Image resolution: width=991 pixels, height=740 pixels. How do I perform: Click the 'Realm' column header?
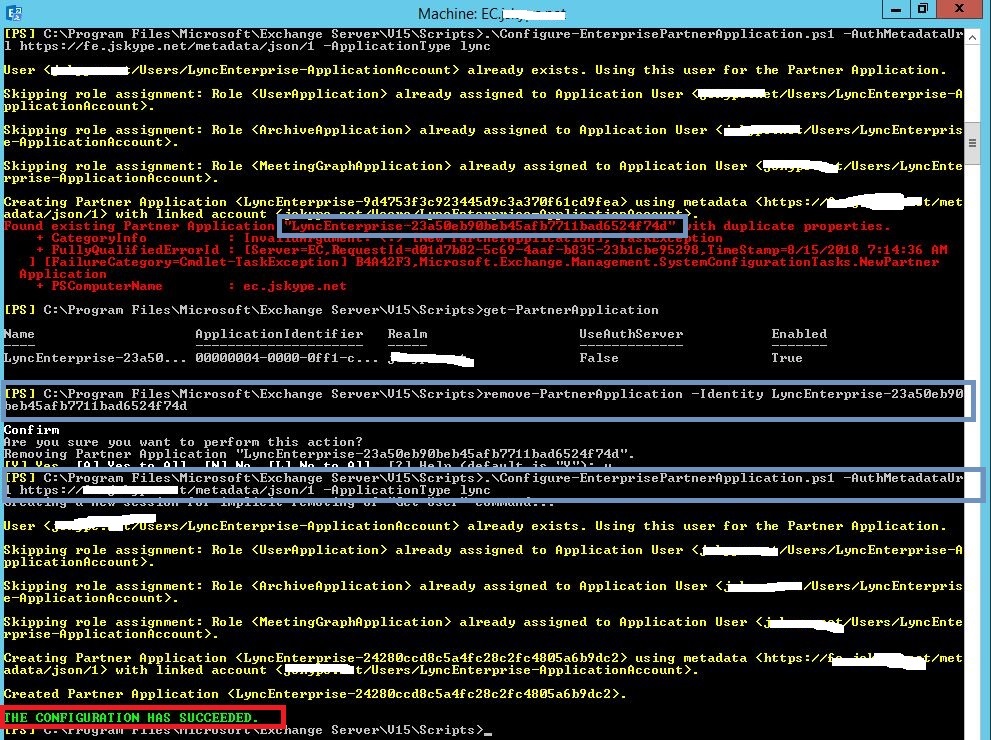(407, 334)
